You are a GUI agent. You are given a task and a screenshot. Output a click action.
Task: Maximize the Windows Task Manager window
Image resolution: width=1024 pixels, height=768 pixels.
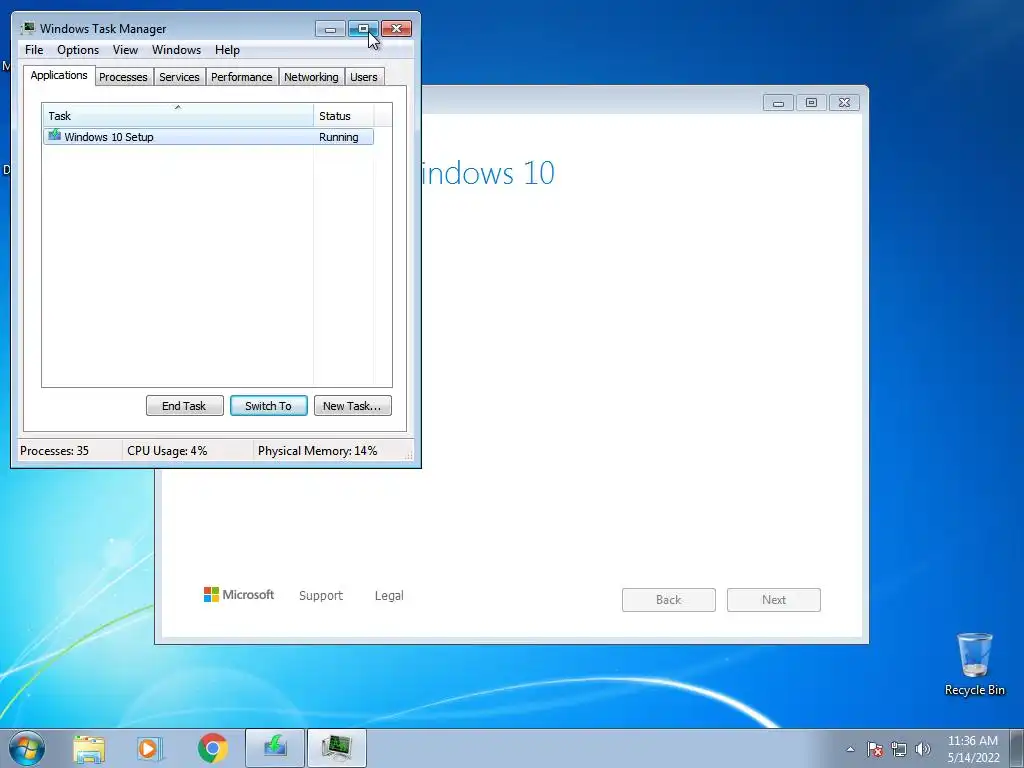point(363,29)
